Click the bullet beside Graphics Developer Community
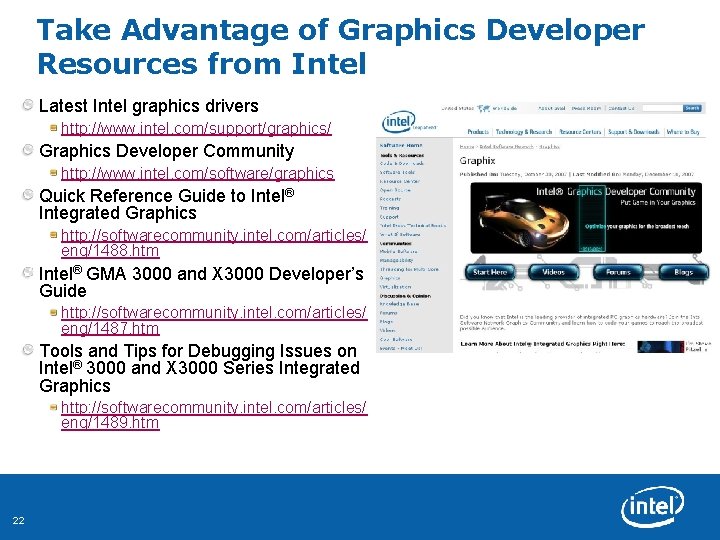720x540 pixels. click(28, 150)
